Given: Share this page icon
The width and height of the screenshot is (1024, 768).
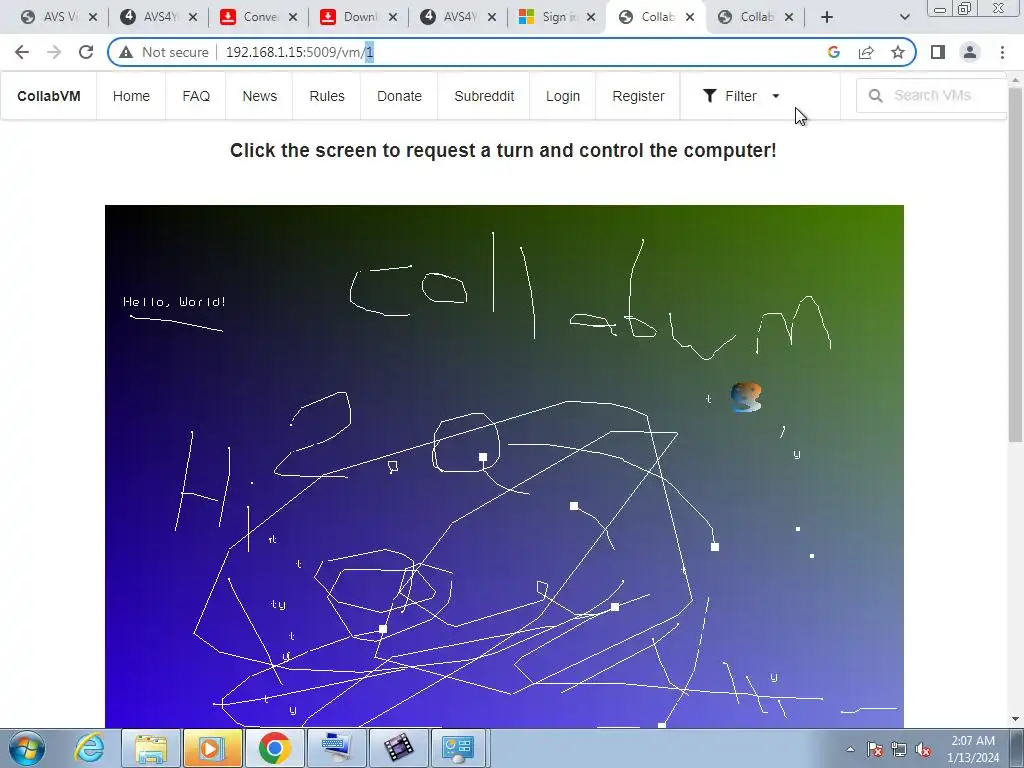Looking at the screenshot, I should [x=866, y=52].
